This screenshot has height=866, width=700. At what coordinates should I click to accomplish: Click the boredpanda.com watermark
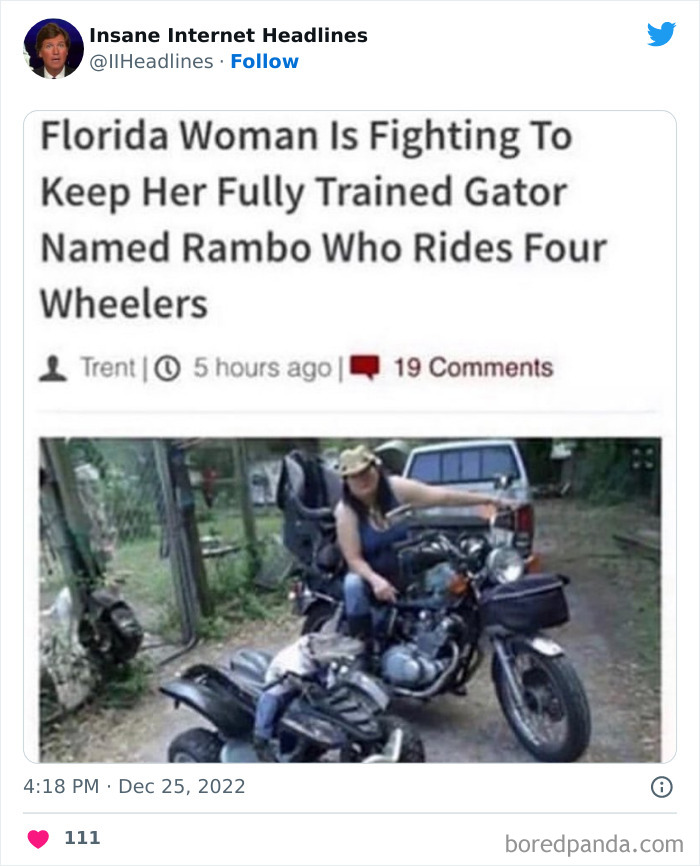point(594,844)
